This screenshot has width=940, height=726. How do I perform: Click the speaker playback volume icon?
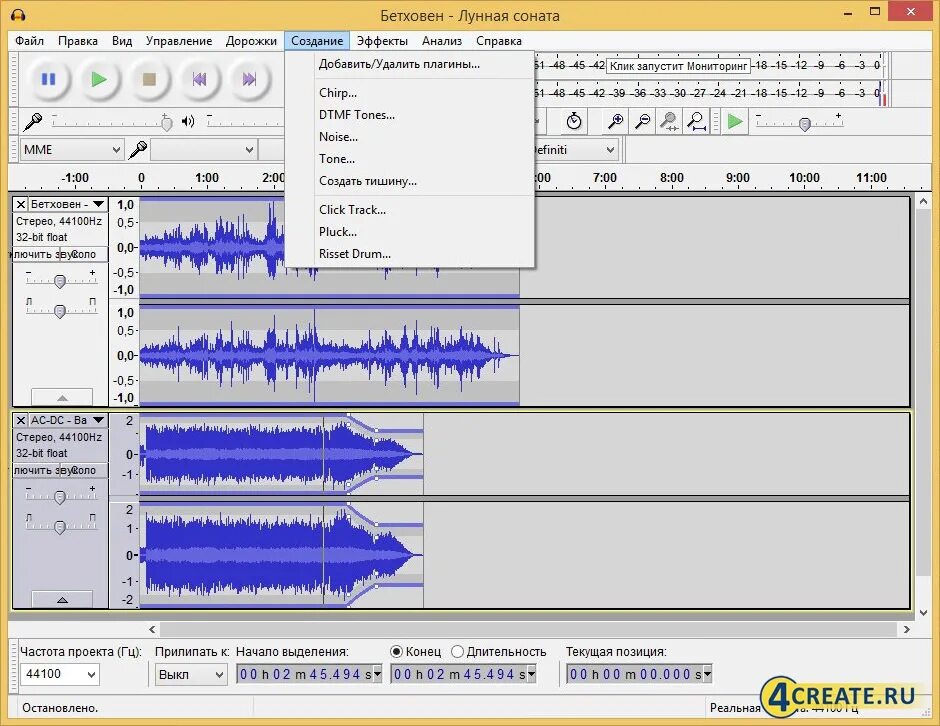click(188, 122)
